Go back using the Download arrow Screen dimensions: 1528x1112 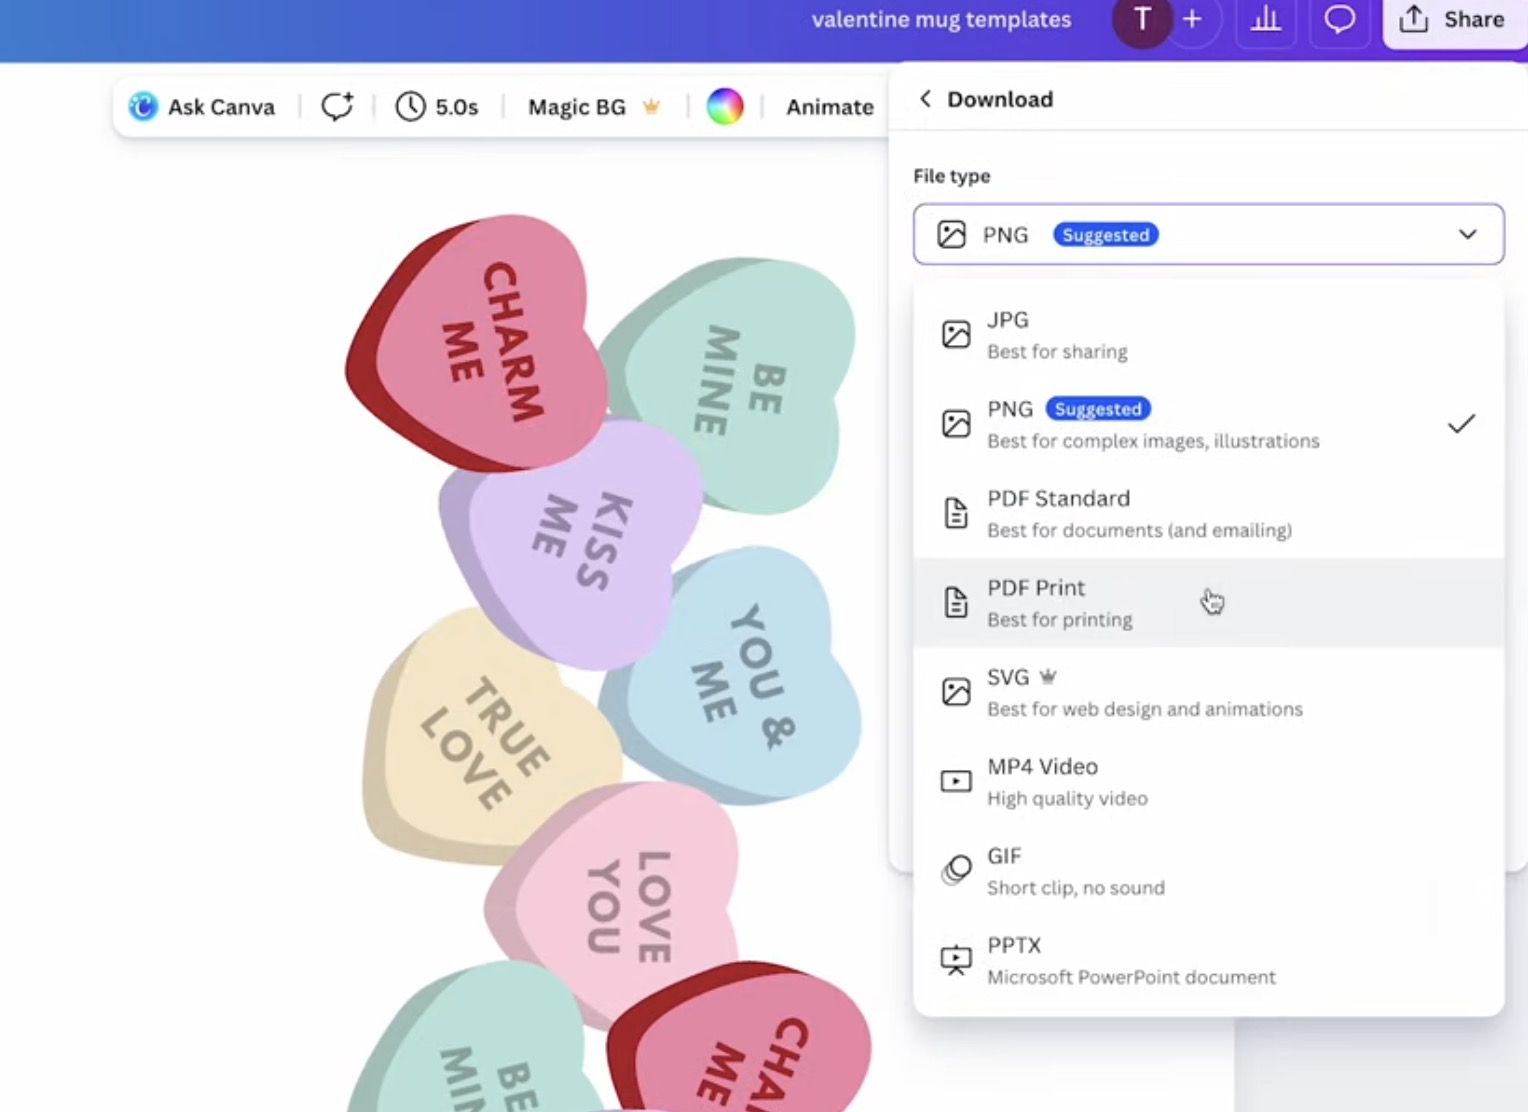(925, 99)
